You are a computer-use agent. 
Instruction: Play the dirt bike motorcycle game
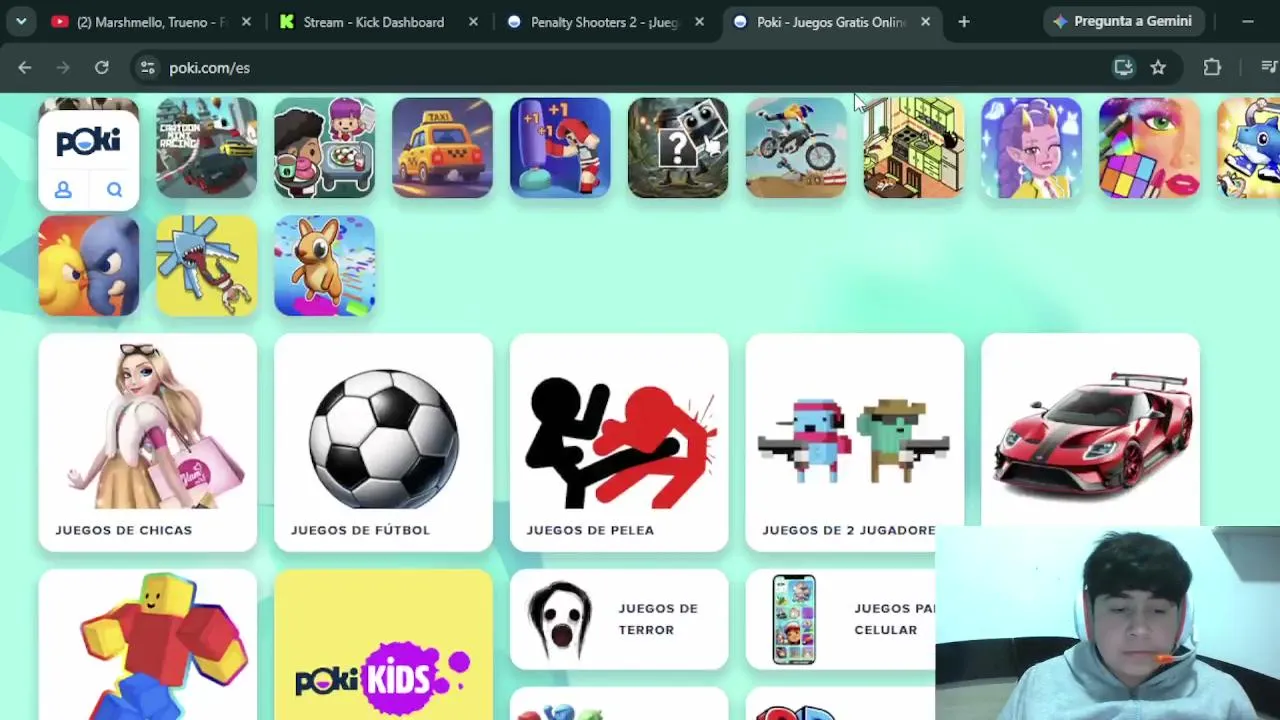tap(796, 147)
